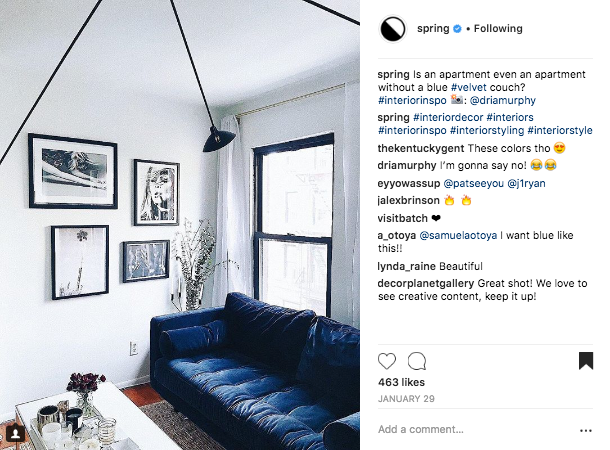
Task: Open the #velvet hashtag link
Action: (468, 87)
